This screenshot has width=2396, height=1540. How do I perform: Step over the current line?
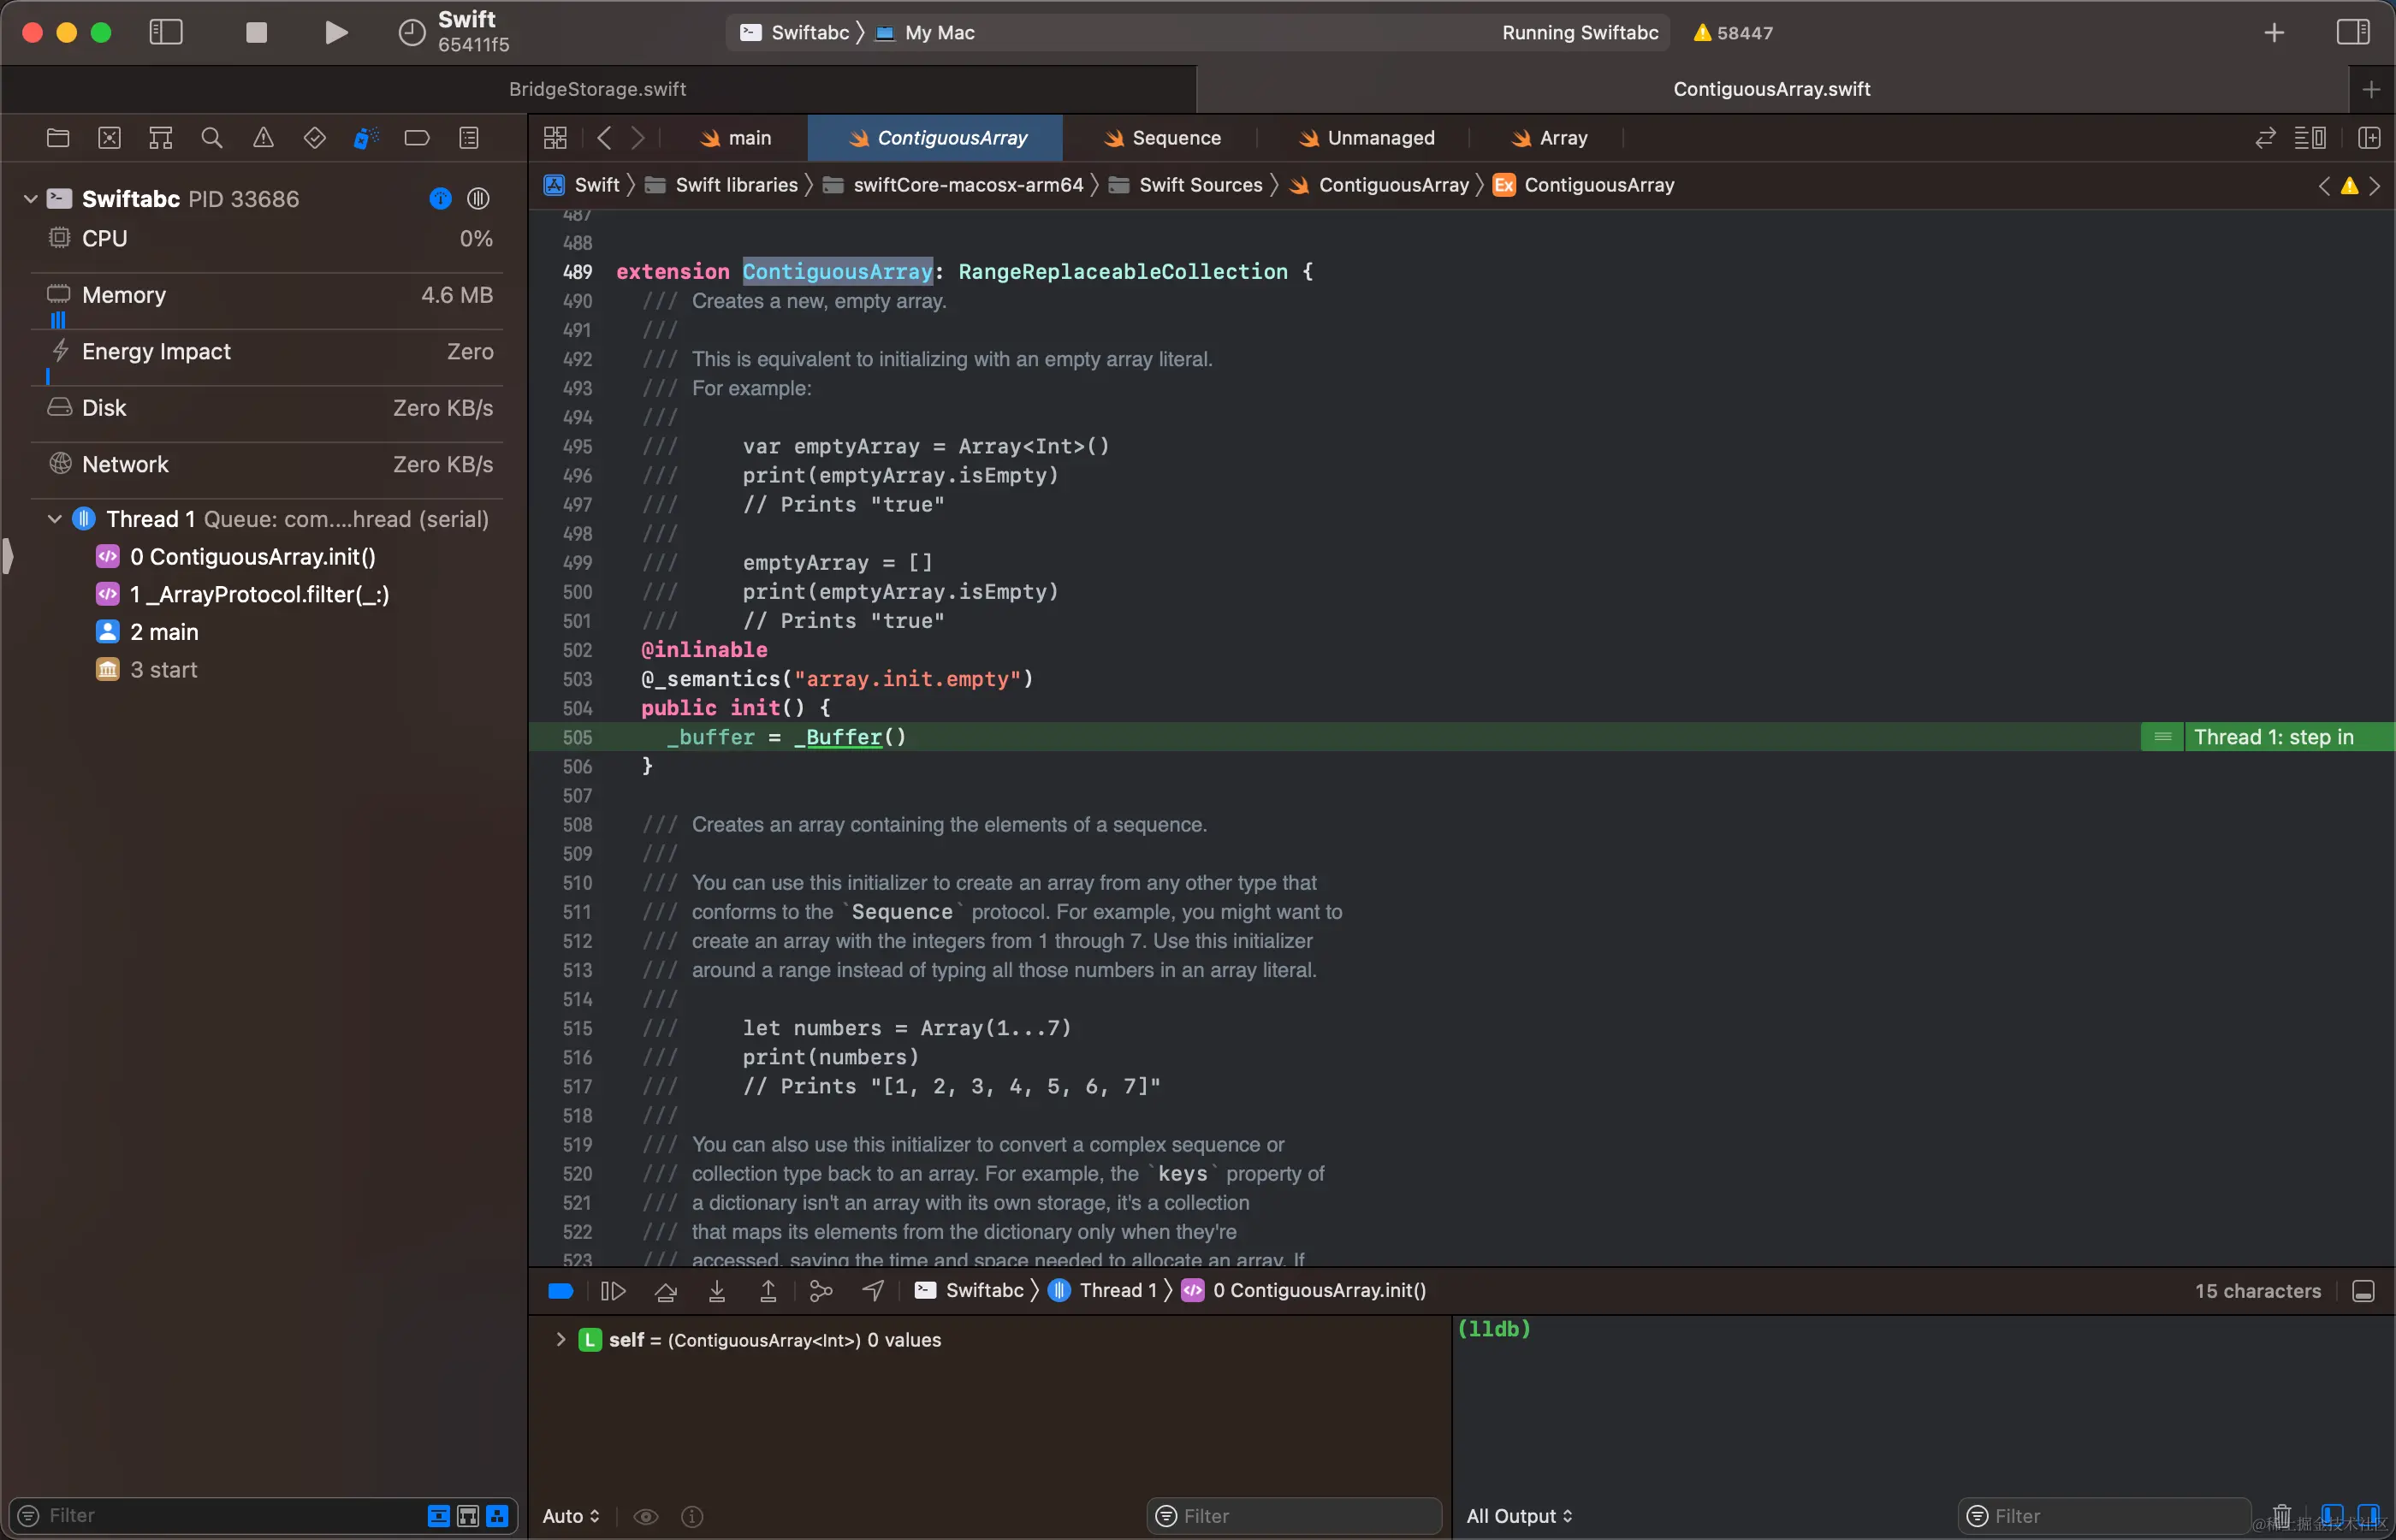(x=665, y=1291)
